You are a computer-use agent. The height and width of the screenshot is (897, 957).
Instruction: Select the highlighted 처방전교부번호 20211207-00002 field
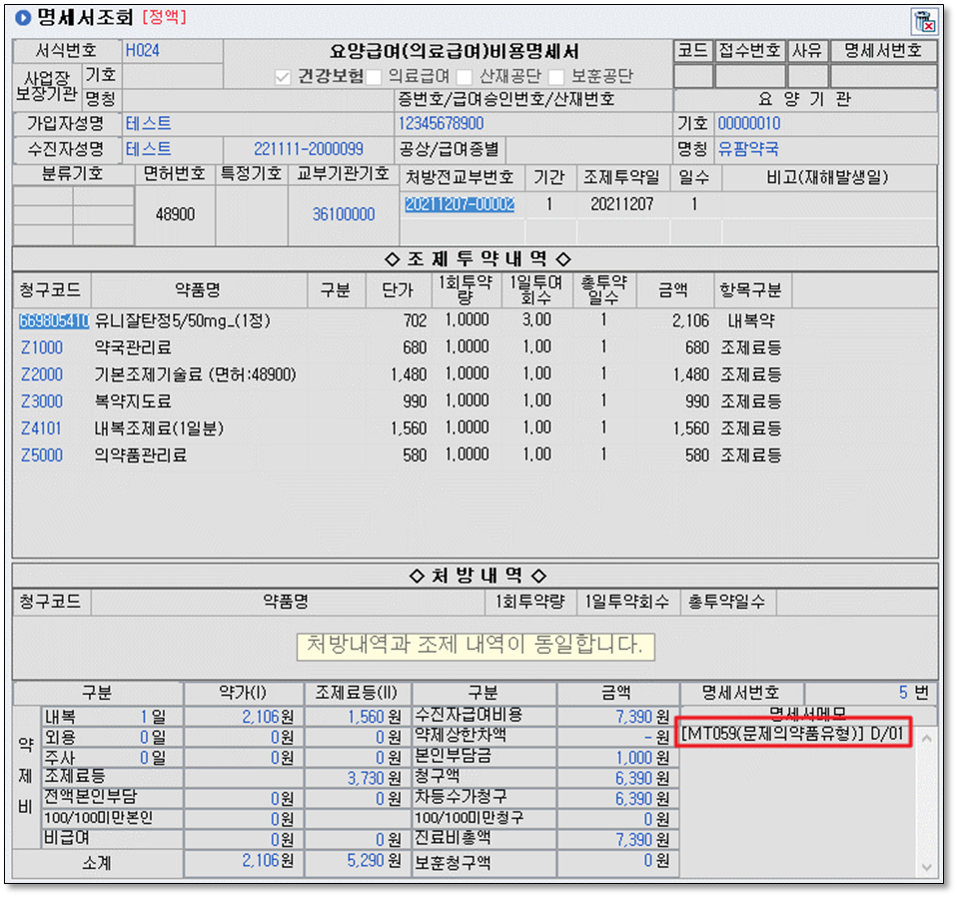point(459,204)
